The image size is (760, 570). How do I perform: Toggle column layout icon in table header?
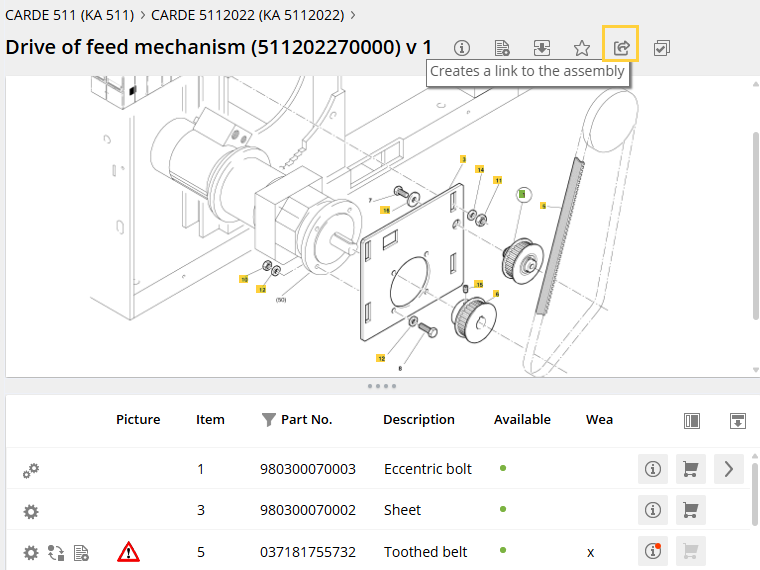click(692, 420)
